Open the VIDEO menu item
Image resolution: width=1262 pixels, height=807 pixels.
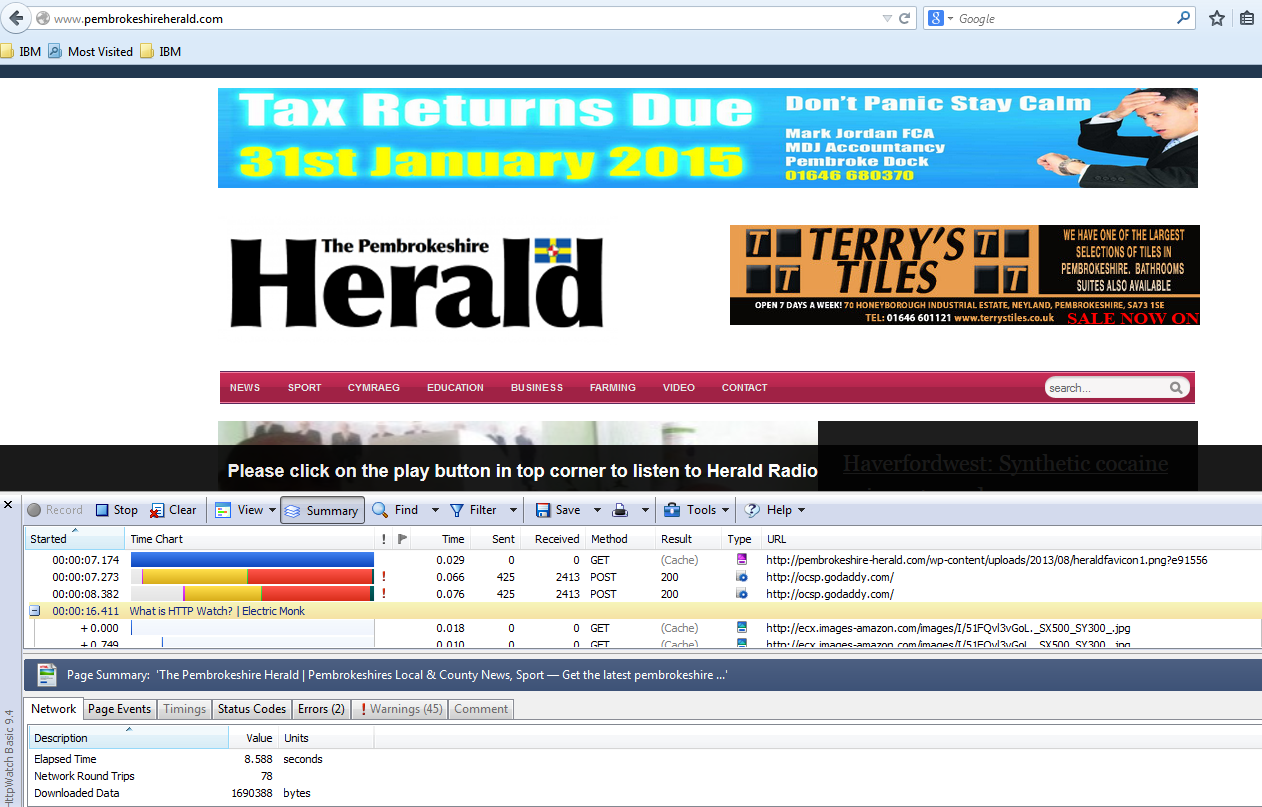[679, 388]
